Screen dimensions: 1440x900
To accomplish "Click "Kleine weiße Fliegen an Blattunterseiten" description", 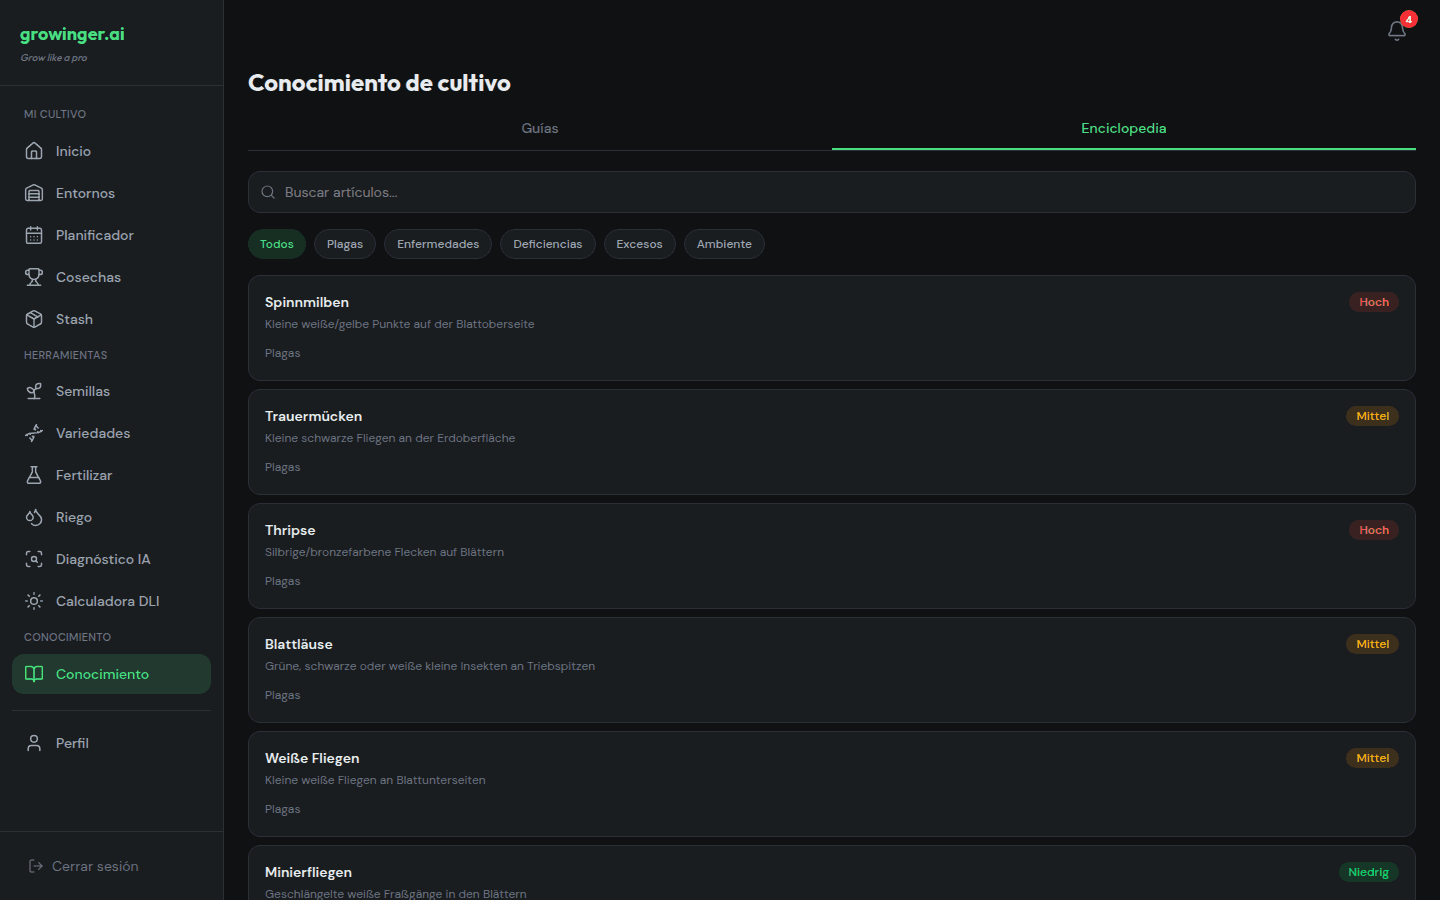I will (375, 780).
